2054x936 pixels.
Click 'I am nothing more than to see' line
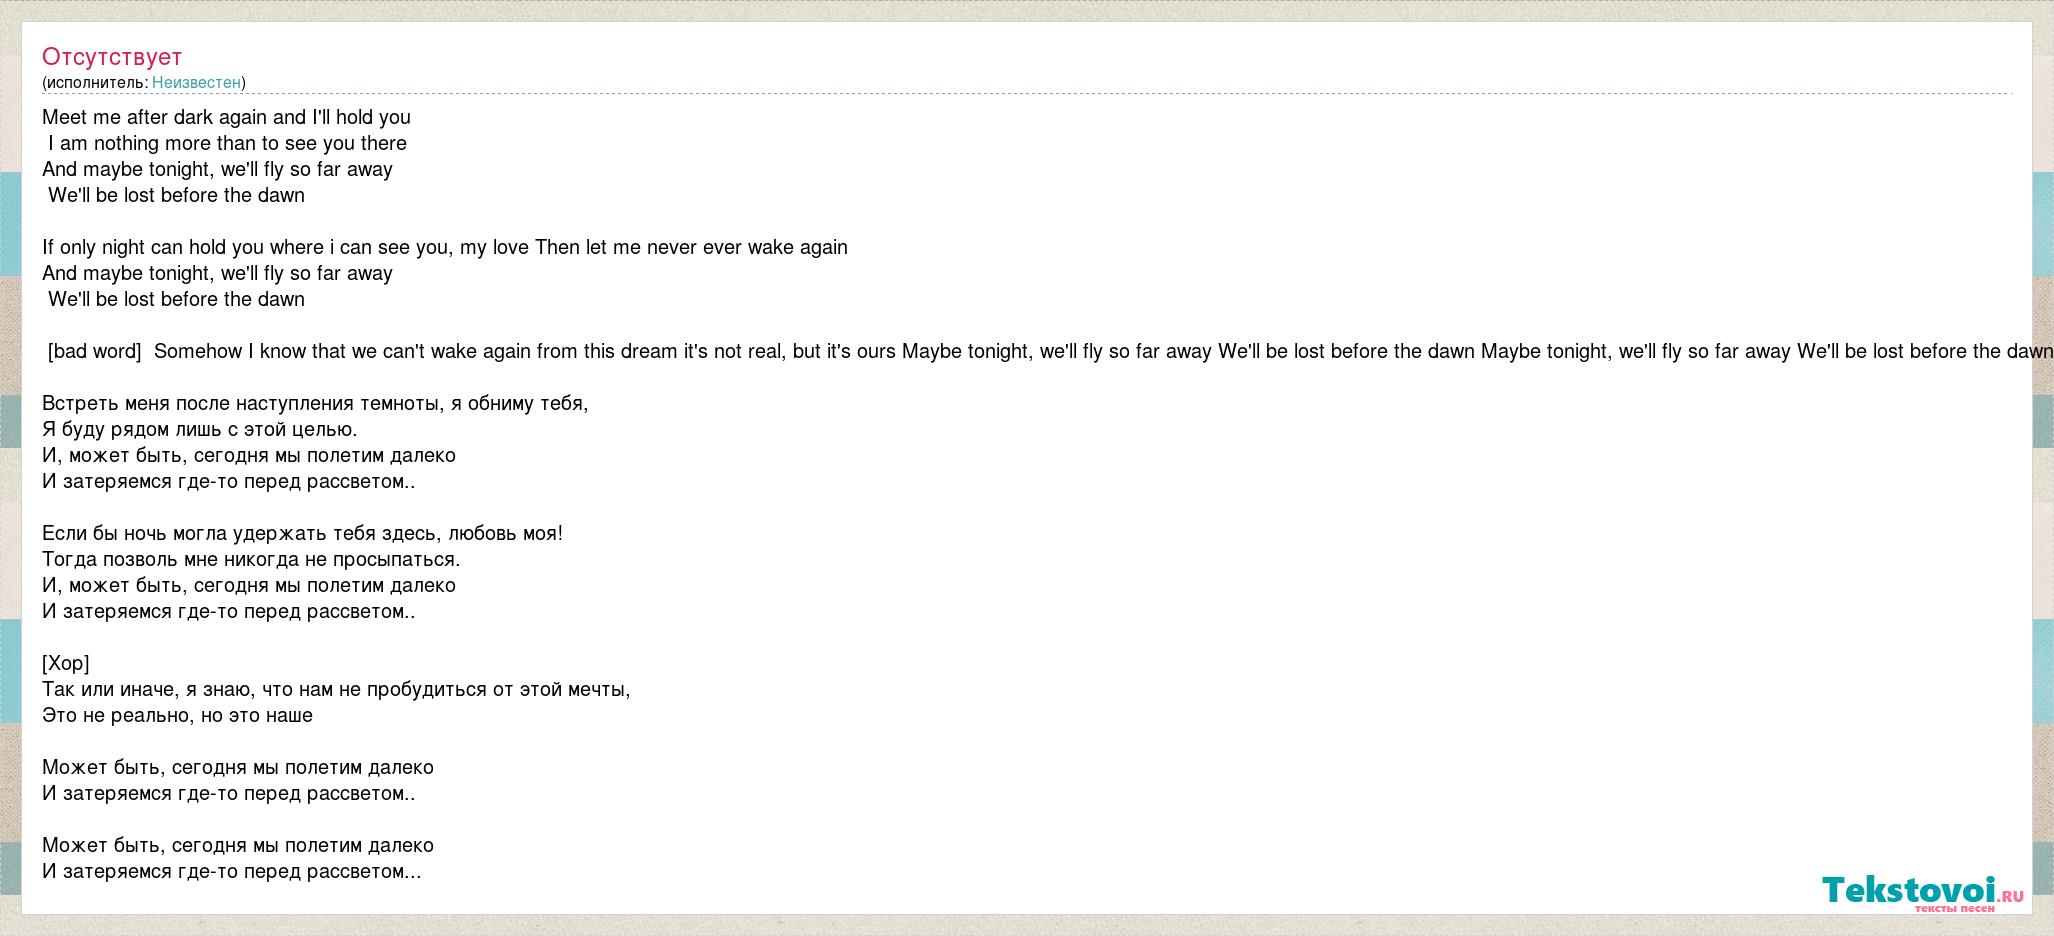pyautogui.click(x=227, y=143)
